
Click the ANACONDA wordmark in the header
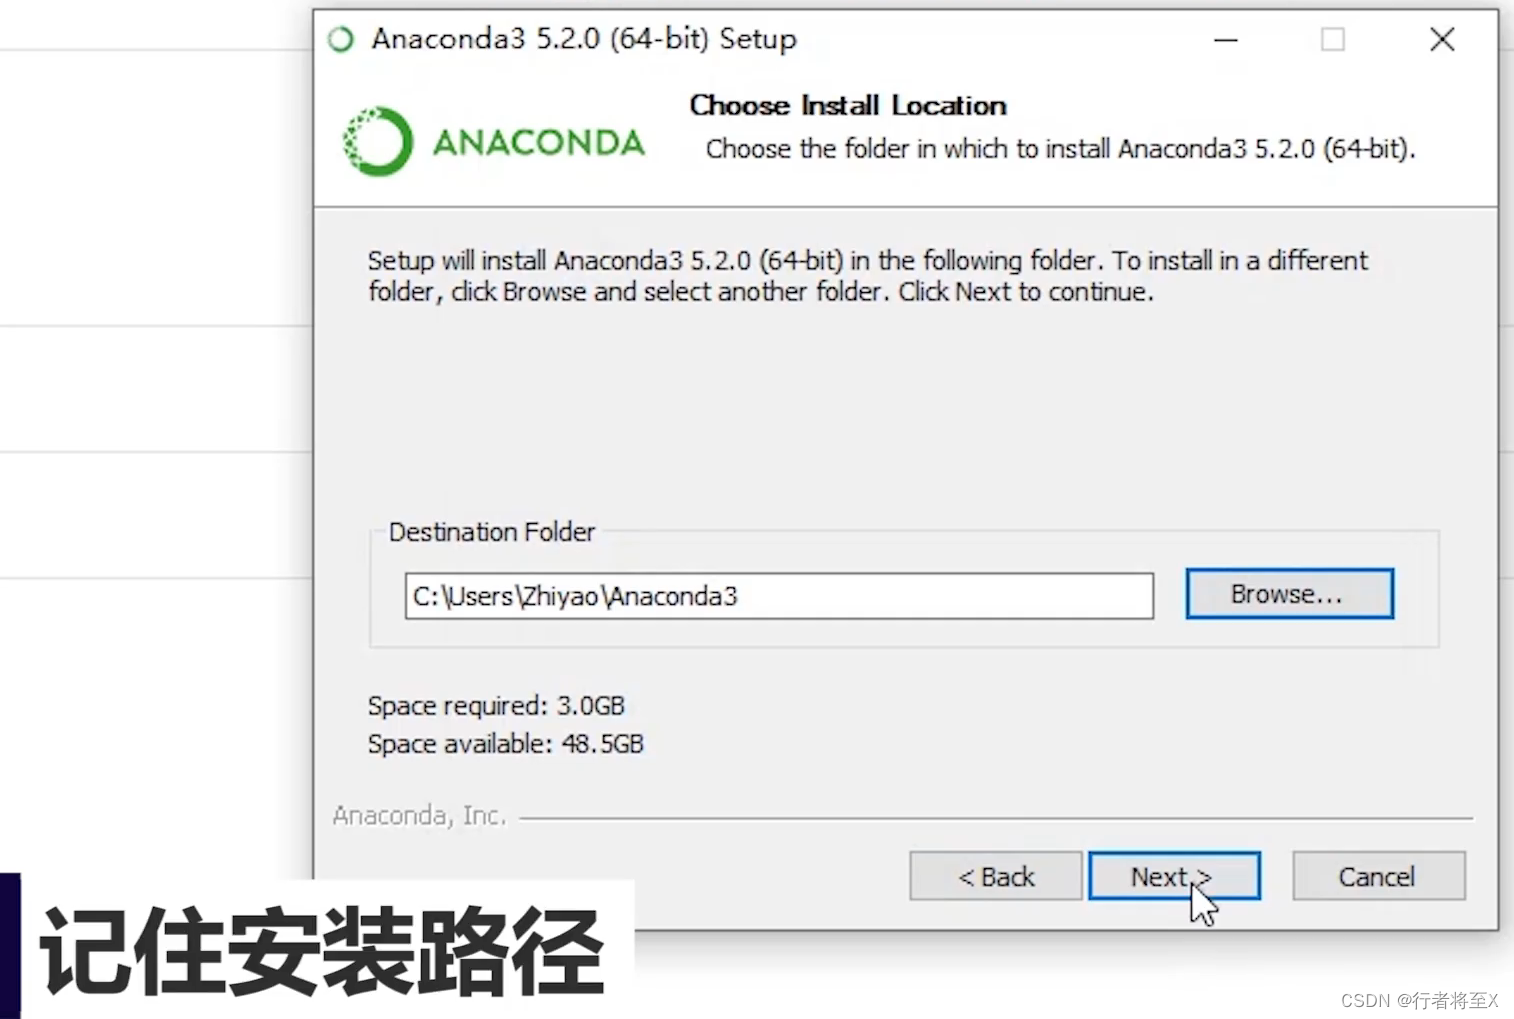click(538, 143)
